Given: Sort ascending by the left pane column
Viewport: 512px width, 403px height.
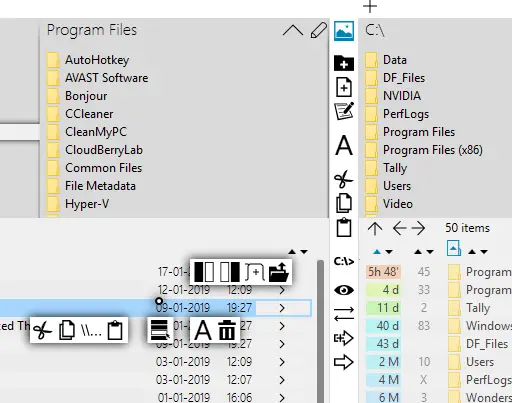Looking at the screenshot, I should 292,252.
